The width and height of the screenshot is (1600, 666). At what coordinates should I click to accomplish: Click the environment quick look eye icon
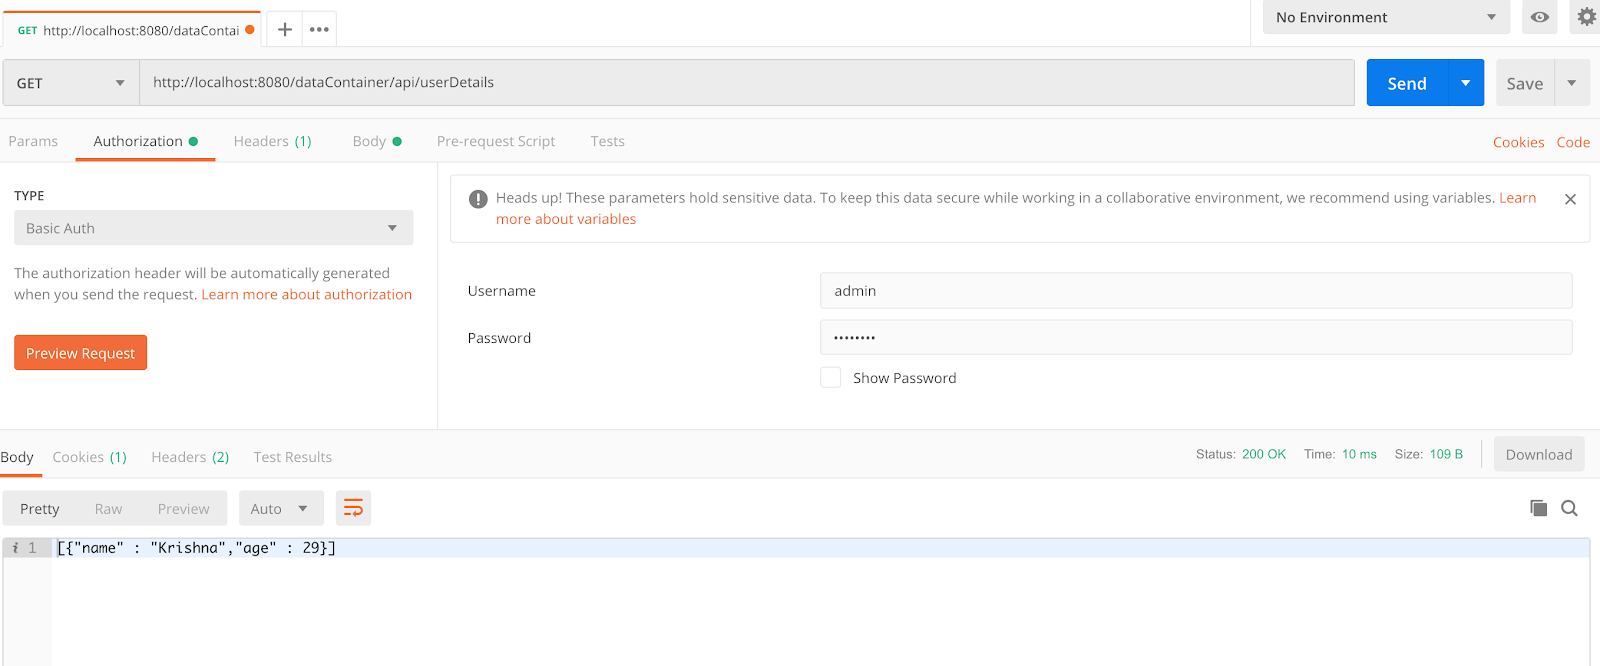[1539, 17]
